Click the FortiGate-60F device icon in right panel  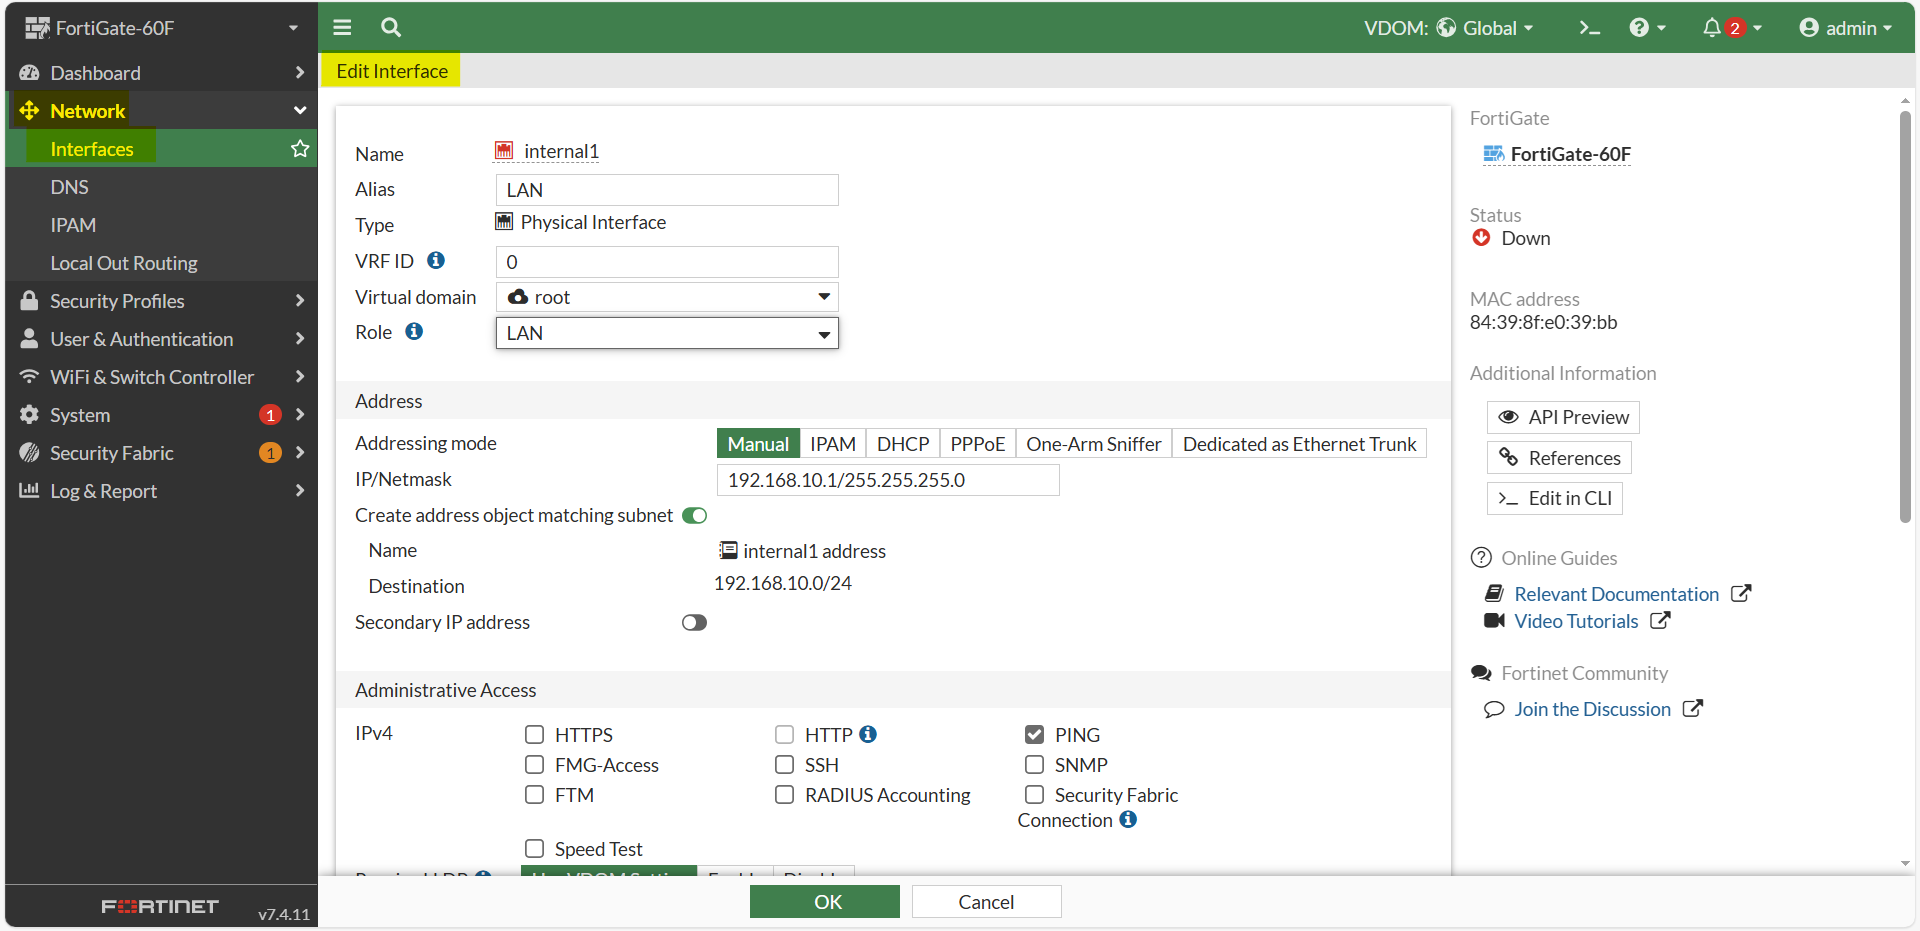click(x=1494, y=154)
